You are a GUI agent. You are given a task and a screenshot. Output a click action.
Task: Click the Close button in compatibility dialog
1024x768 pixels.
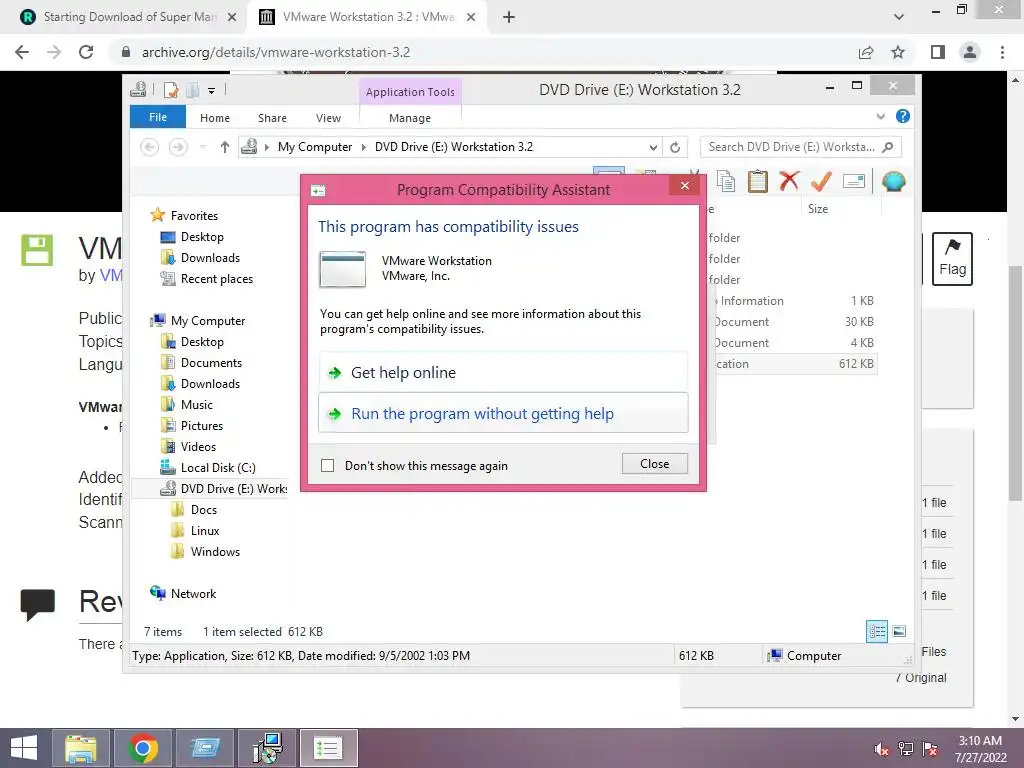click(x=654, y=464)
